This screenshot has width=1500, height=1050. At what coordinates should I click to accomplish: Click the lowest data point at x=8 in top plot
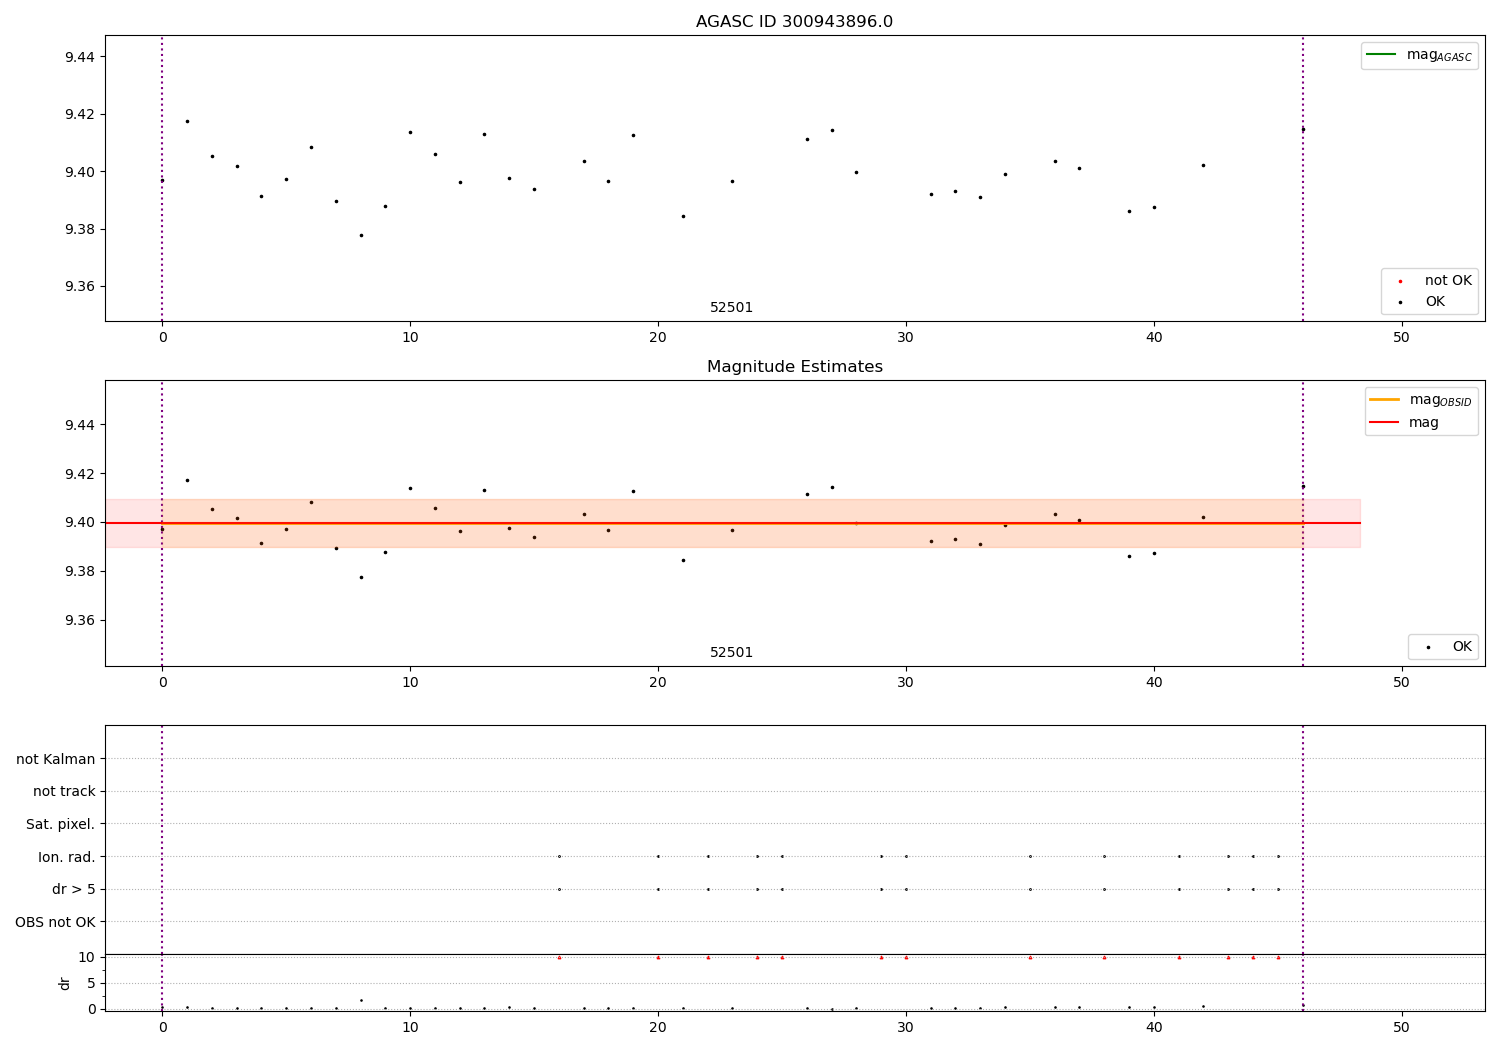coord(361,235)
